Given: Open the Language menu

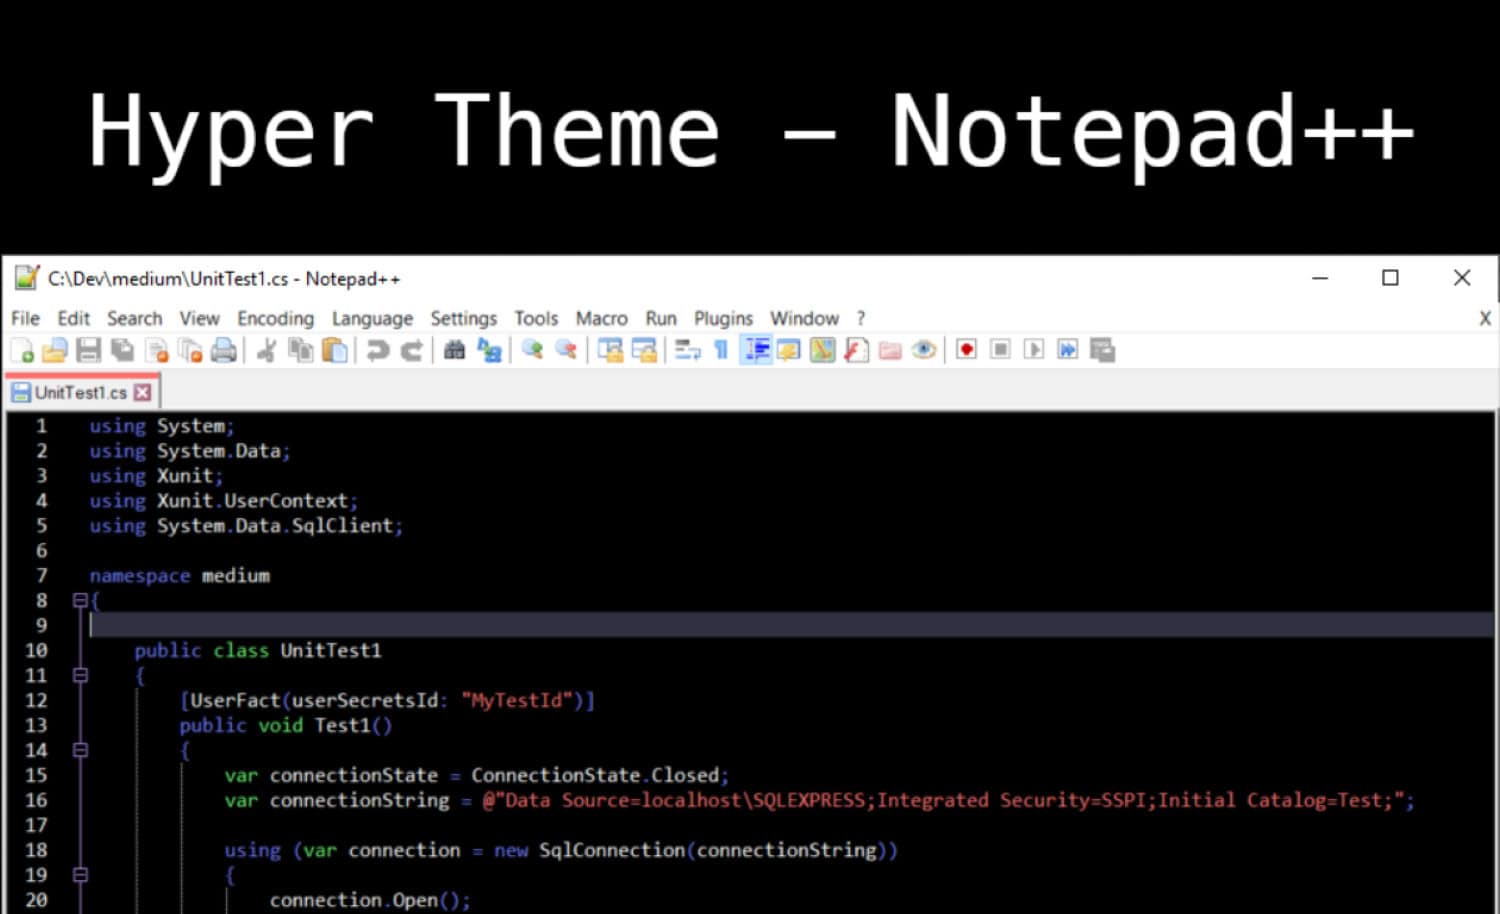Looking at the screenshot, I should tap(372, 318).
